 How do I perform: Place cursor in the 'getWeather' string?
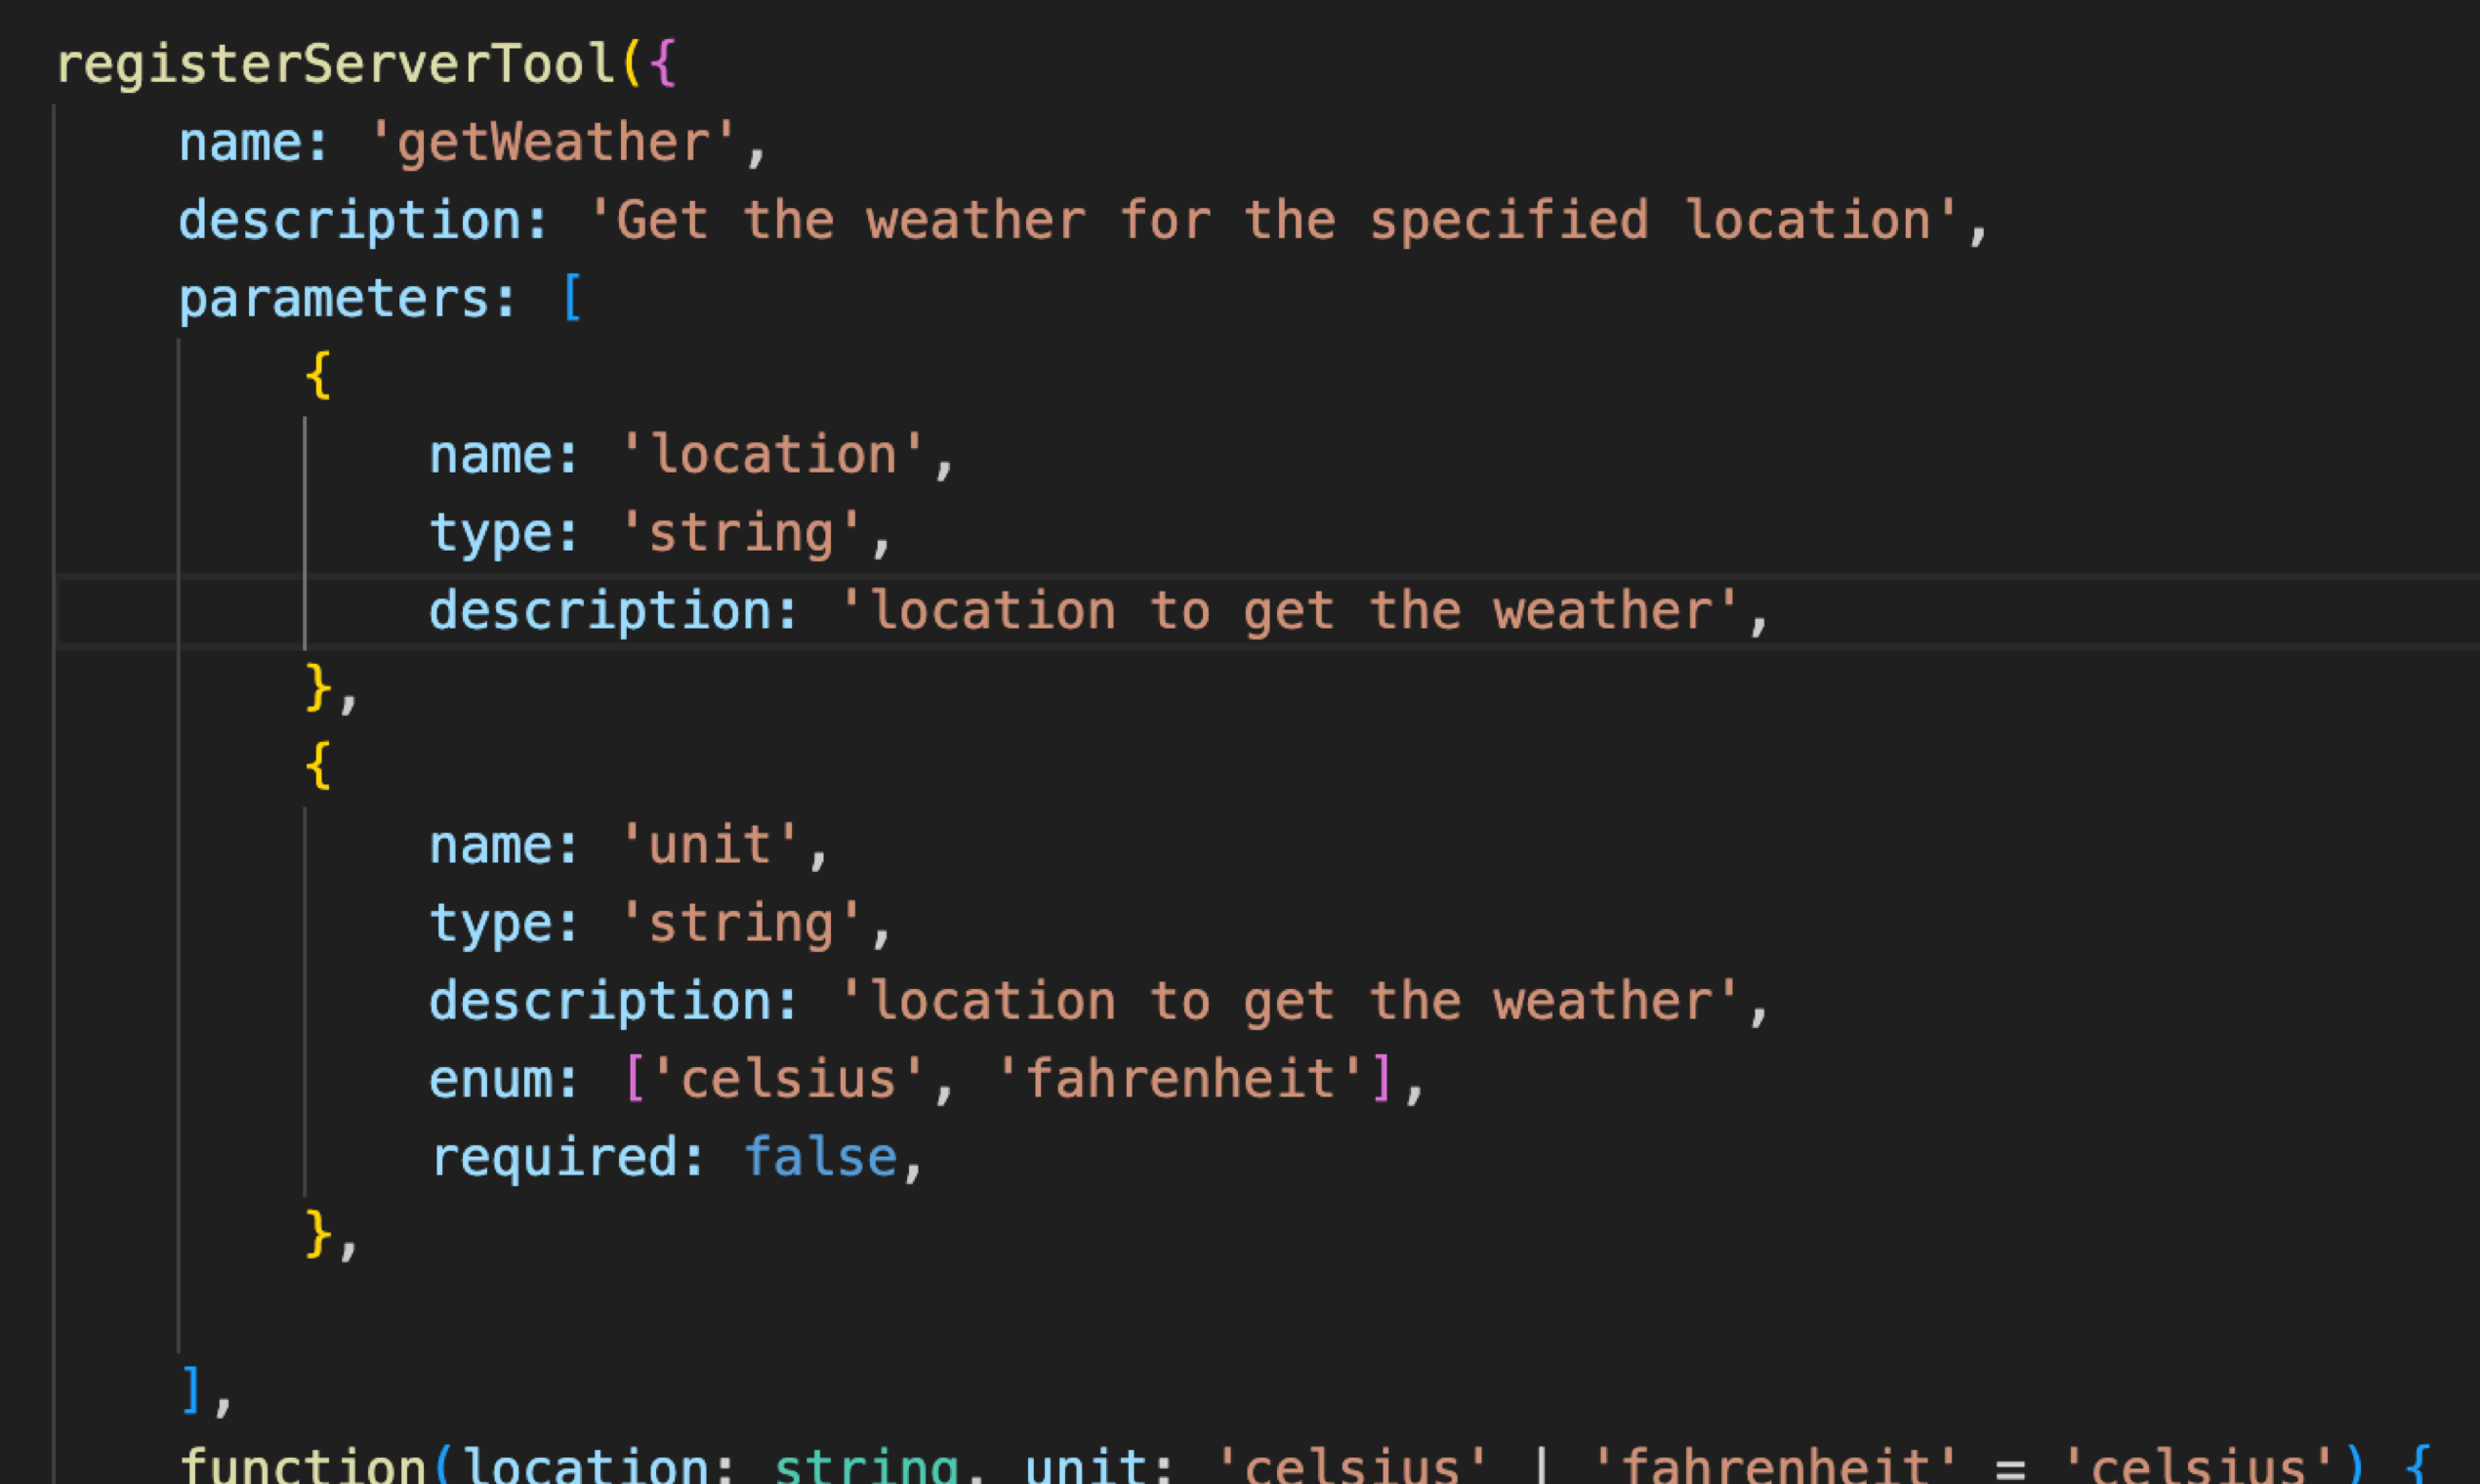553,143
